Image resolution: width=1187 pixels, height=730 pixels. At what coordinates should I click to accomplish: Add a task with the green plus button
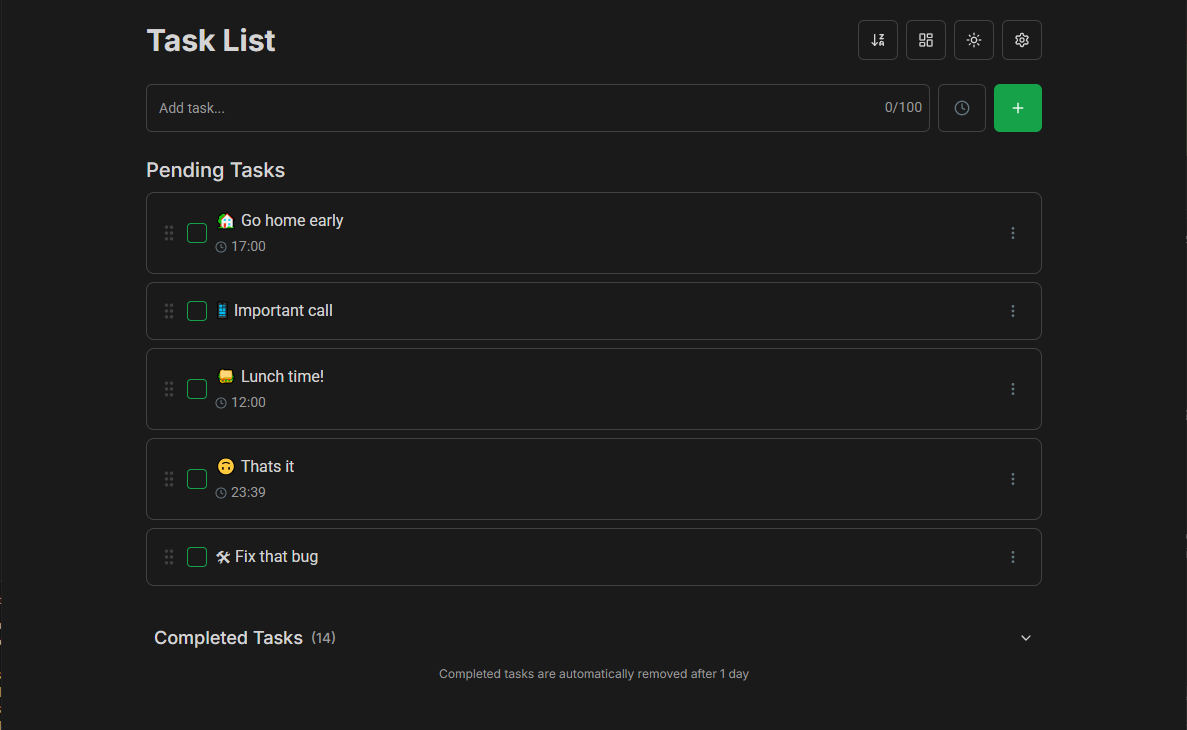tap(1017, 107)
